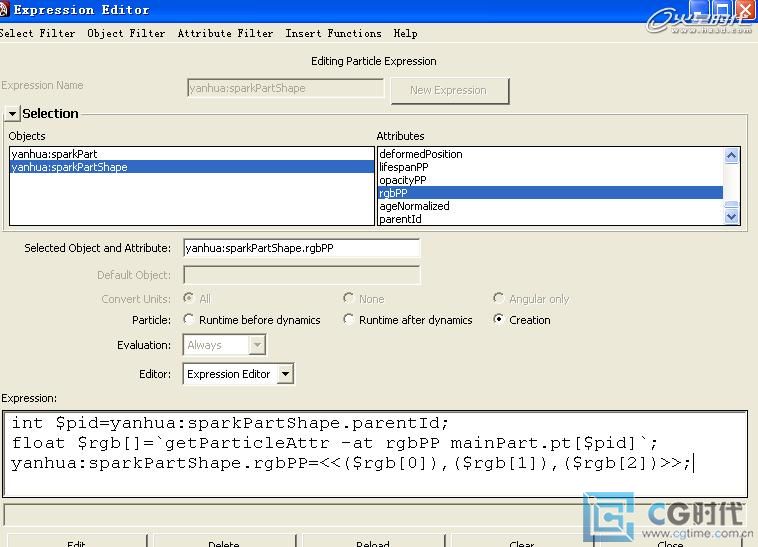Select Runtime before dynamics option
Screen dimensions: 758x547
coord(189,319)
